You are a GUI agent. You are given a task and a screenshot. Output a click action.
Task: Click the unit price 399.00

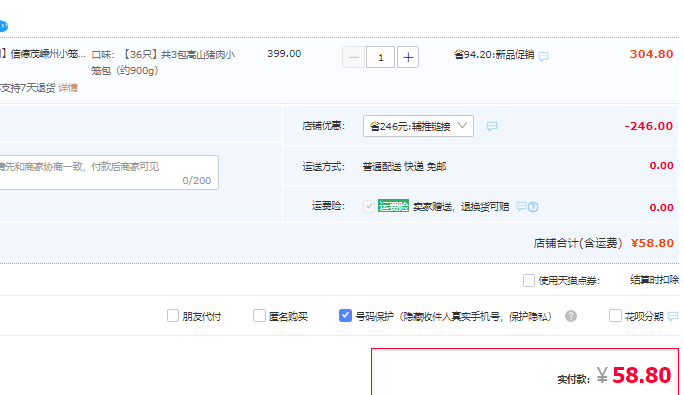tap(284, 54)
